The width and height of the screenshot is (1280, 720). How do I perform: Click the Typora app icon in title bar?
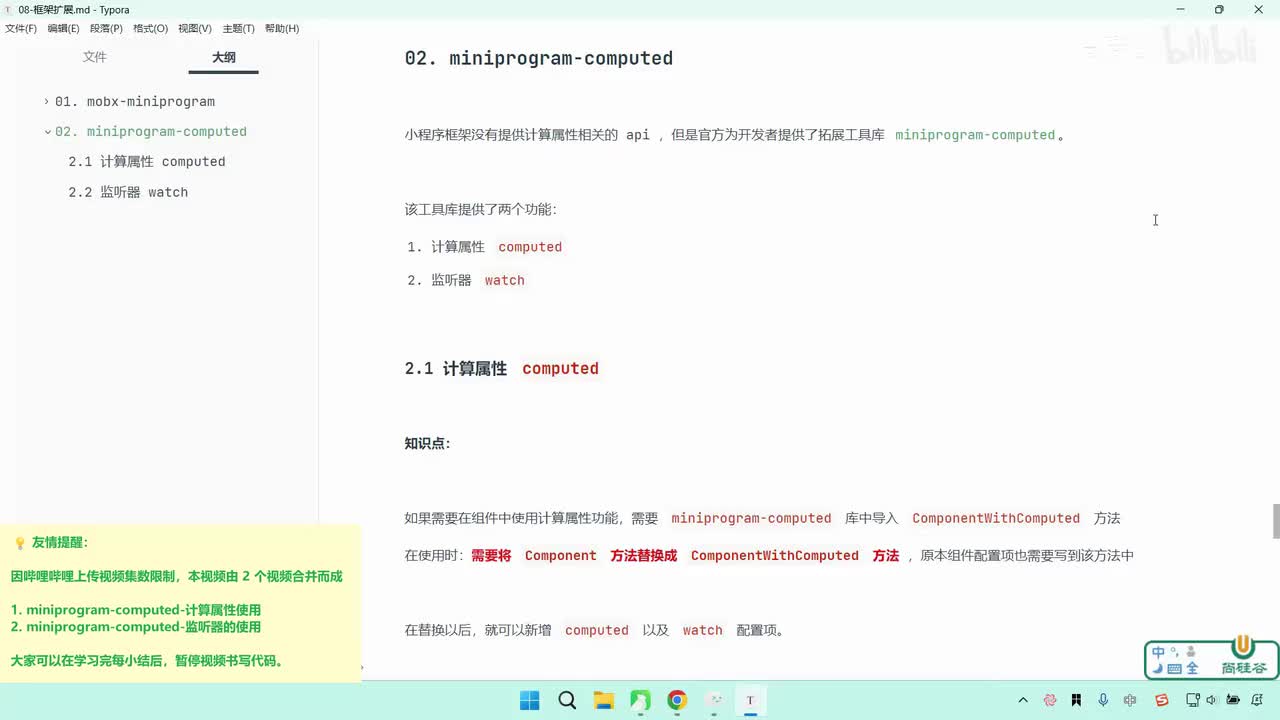coord(8,9)
